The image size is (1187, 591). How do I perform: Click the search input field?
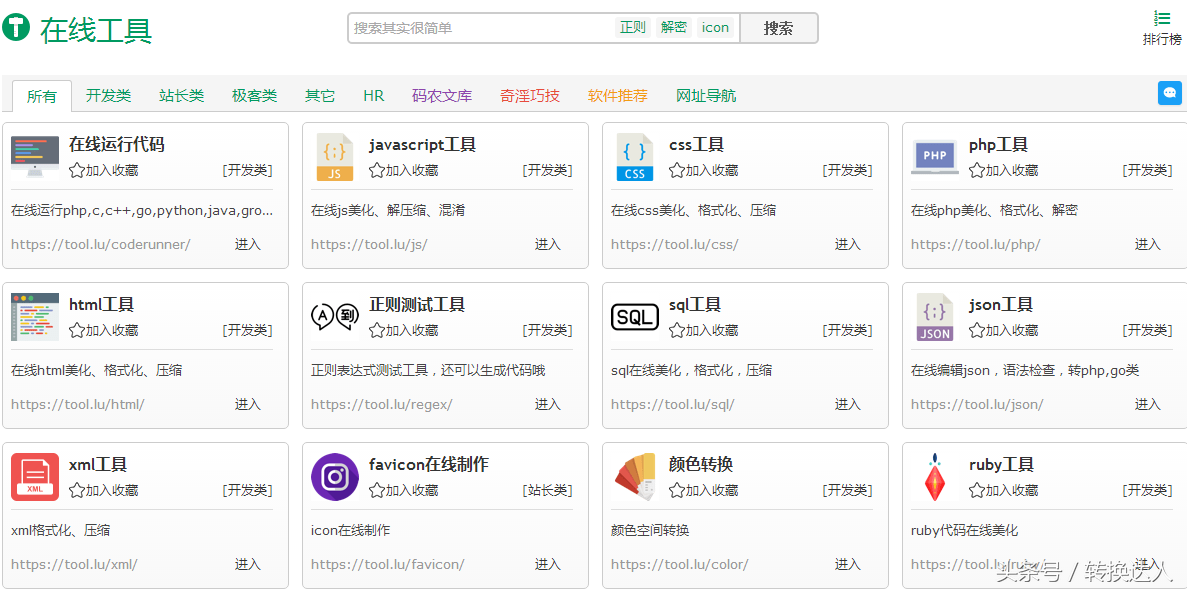point(480,28)
